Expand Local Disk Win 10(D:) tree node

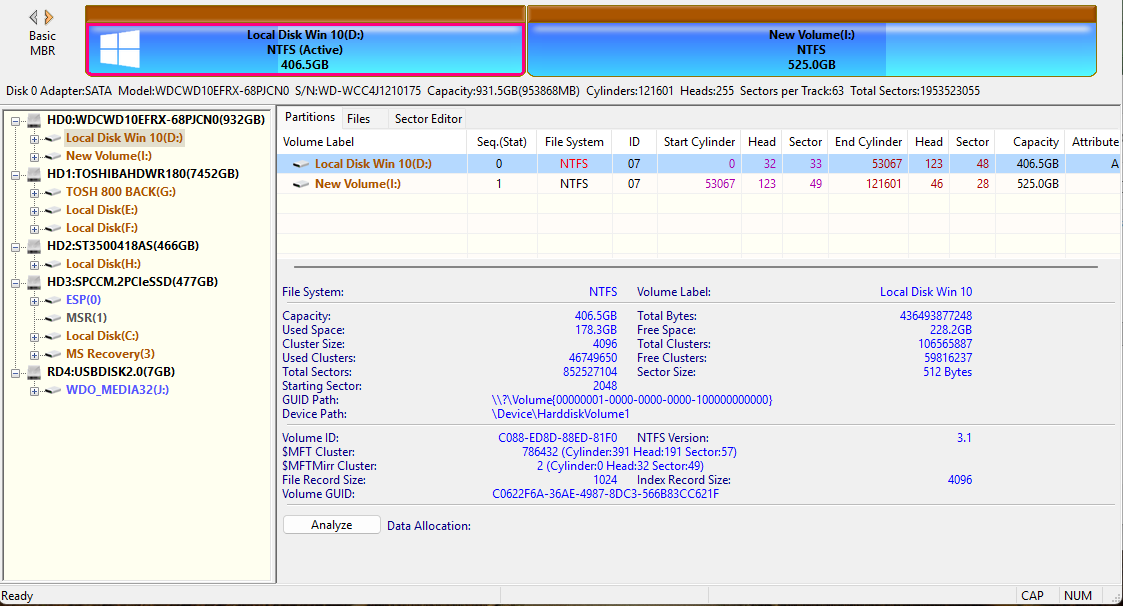click(34, 138)
